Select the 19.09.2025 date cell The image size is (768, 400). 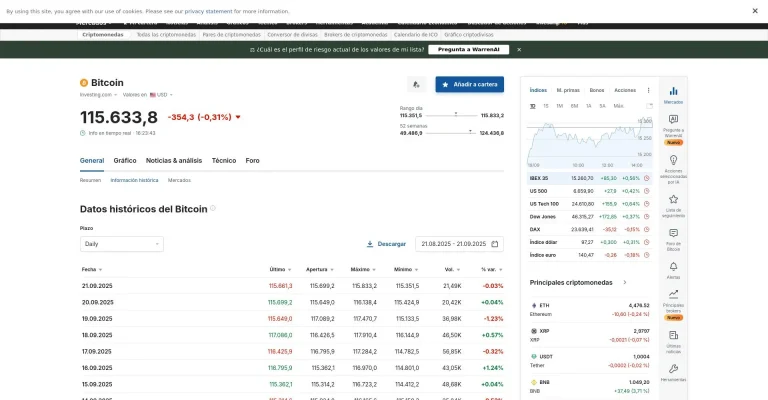coord(97,319)
